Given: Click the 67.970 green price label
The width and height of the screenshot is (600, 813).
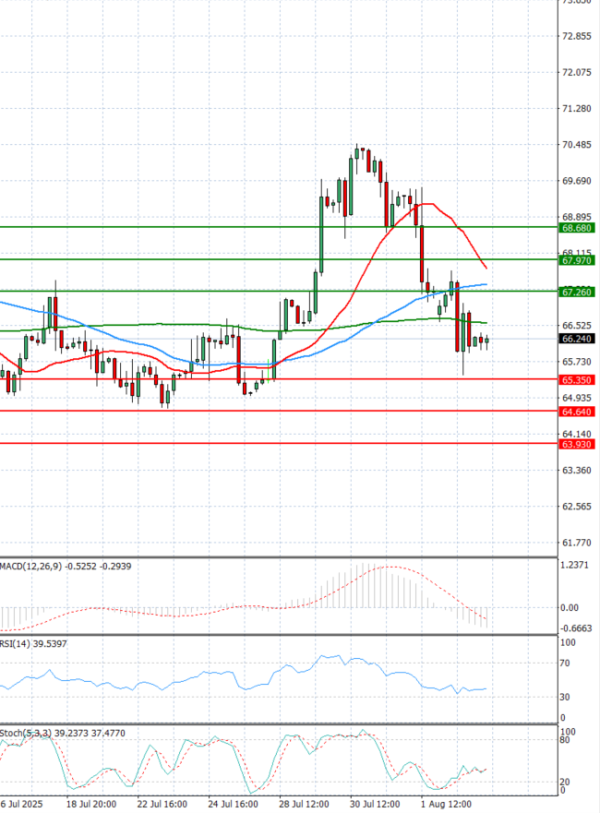Looking at the screenshot, I should [577, 260].
